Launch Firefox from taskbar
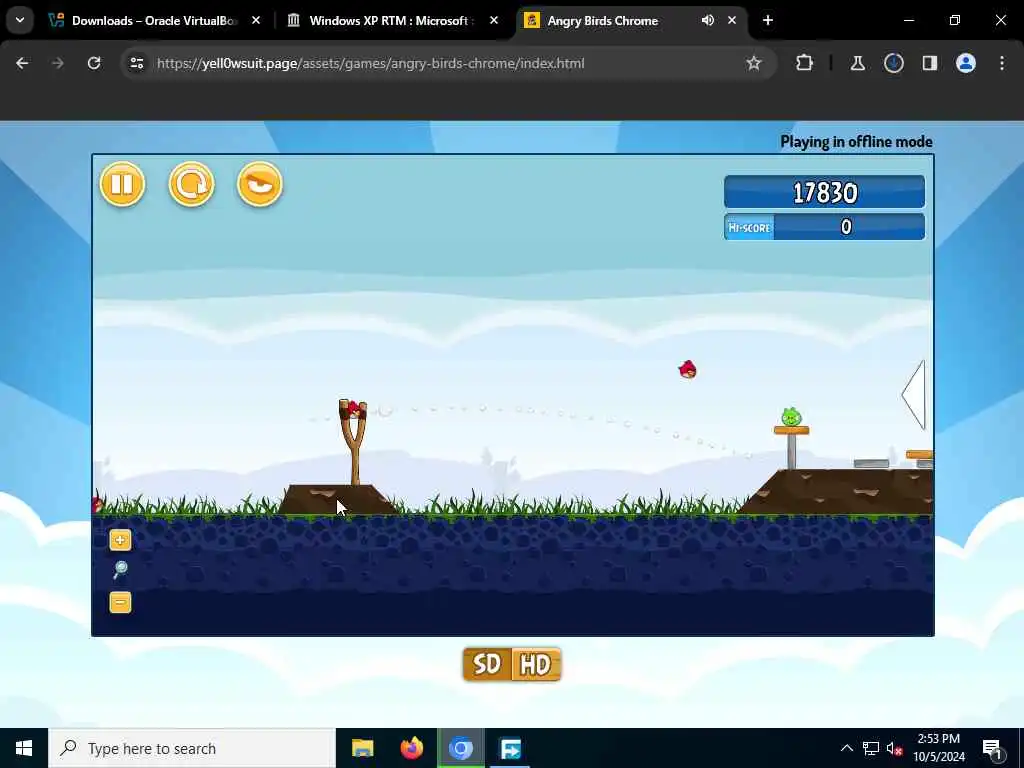Screen dimensions: 1024x768 click(411, 748)
